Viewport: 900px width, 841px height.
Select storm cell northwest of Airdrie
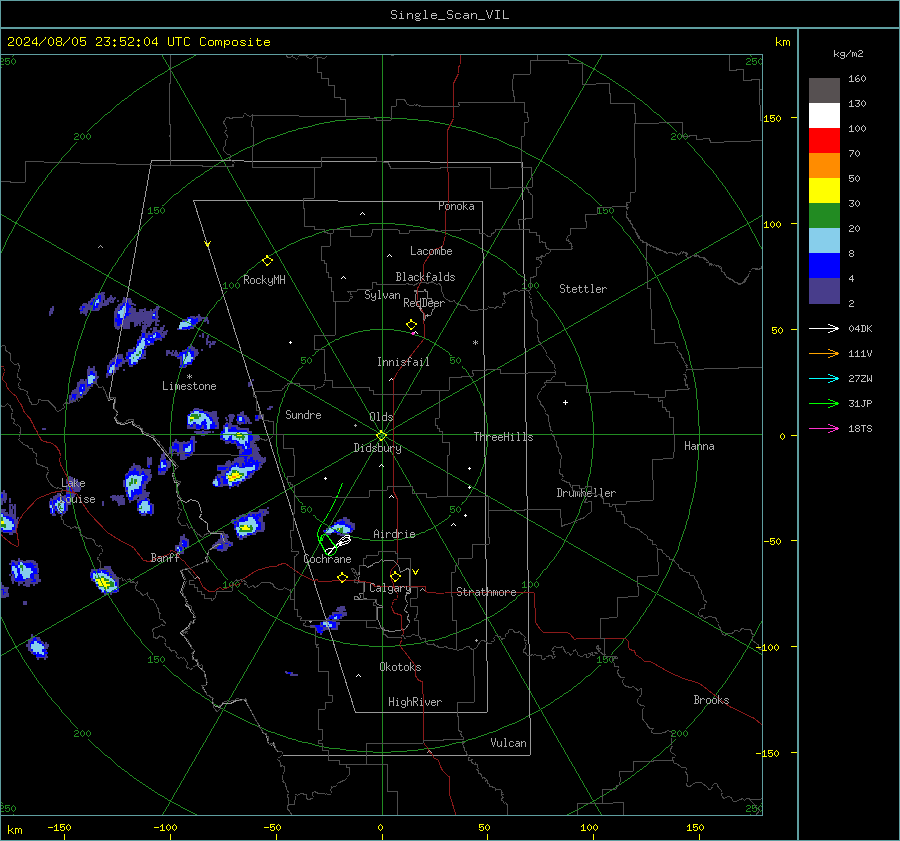pos(340,526)
